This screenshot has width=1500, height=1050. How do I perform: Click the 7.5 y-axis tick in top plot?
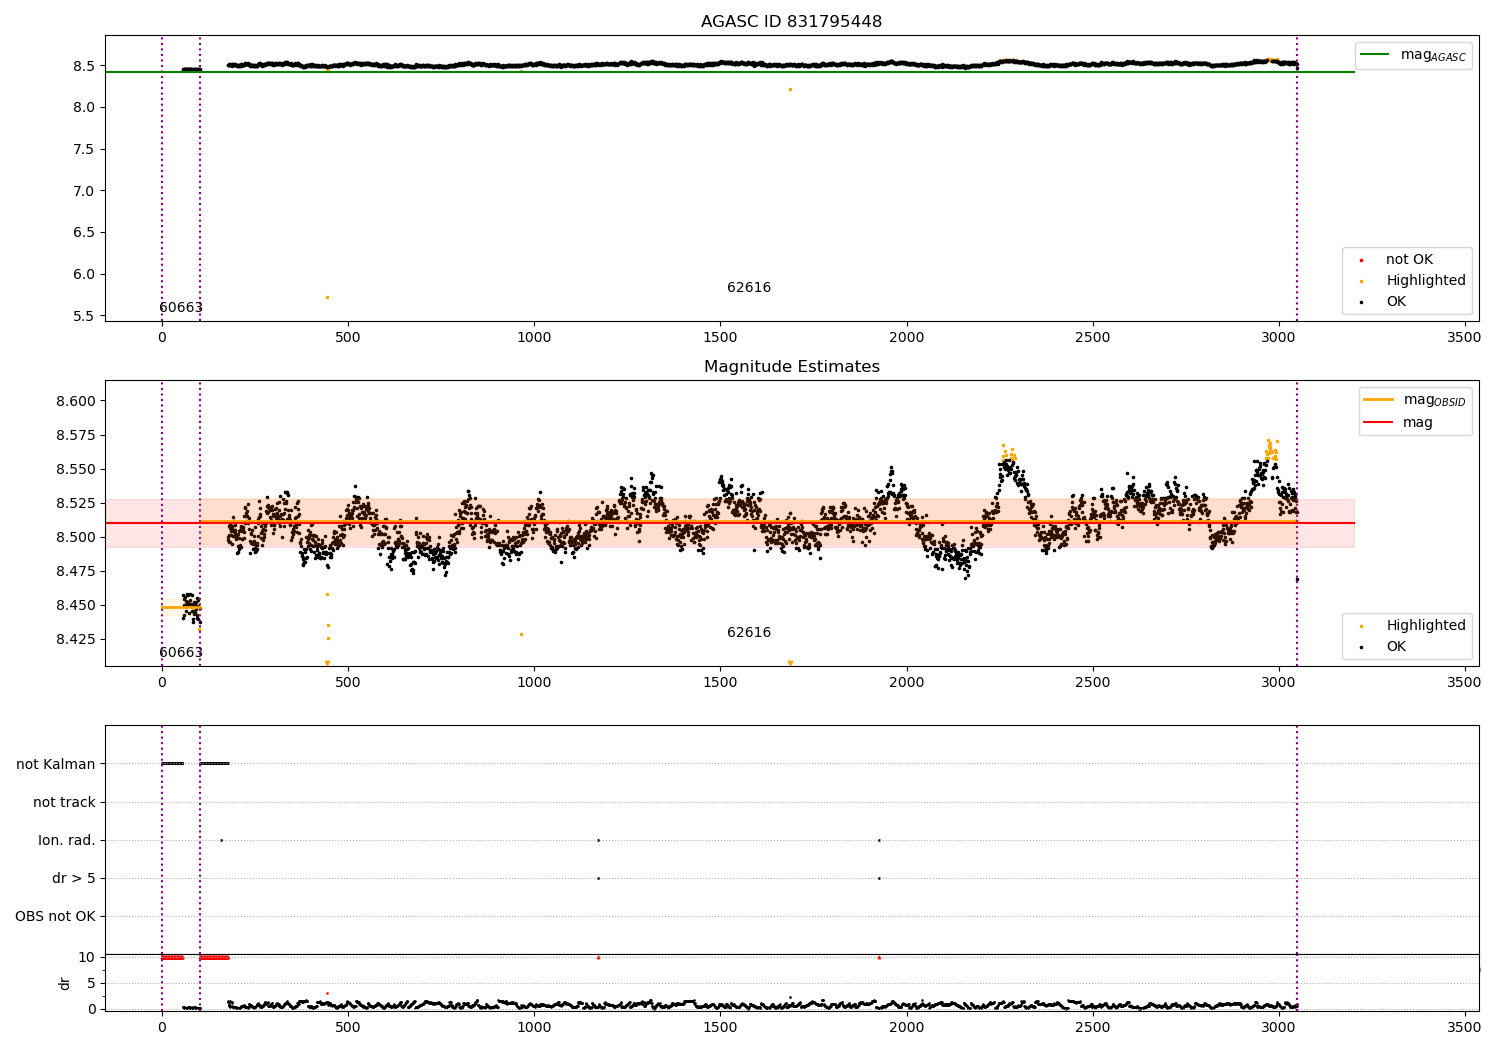point(86,150)
